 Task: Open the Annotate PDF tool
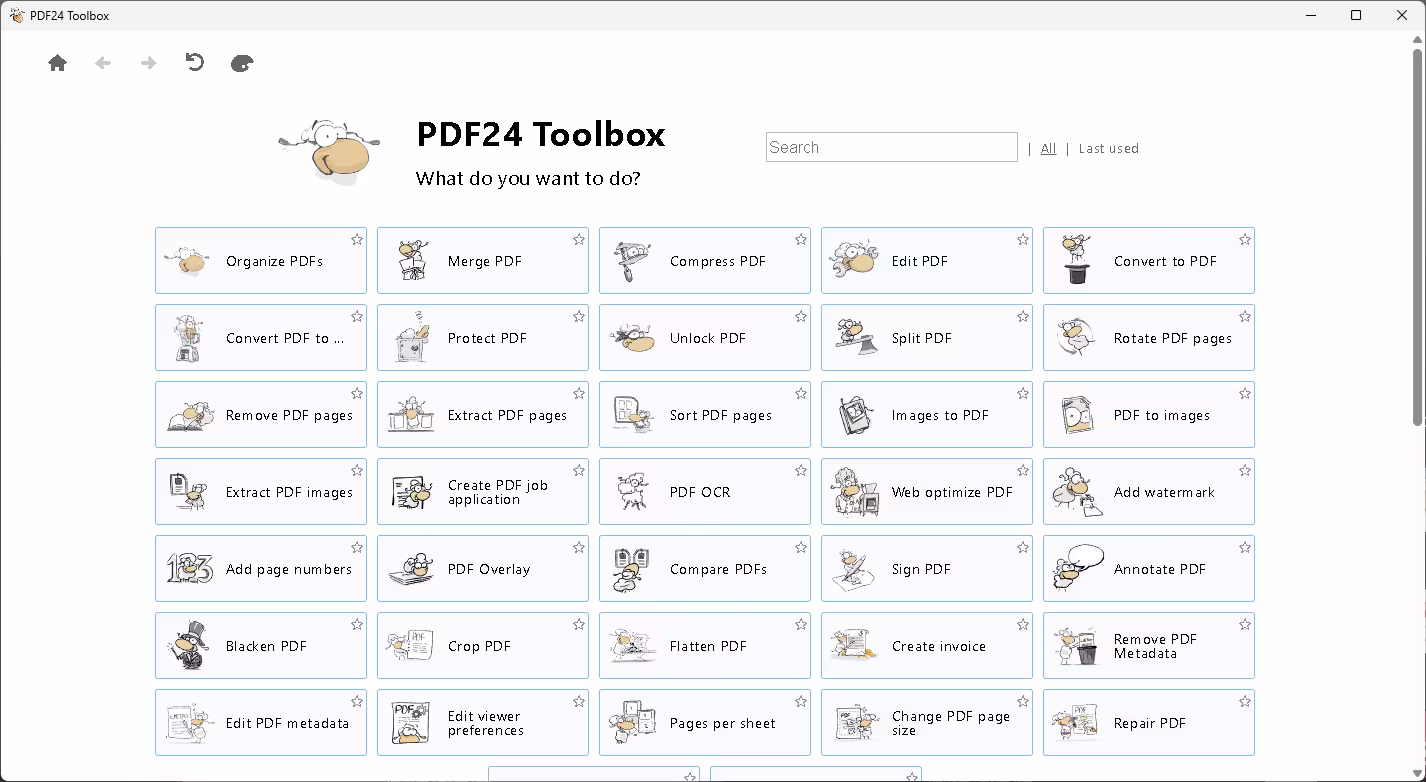(1149, 569)
